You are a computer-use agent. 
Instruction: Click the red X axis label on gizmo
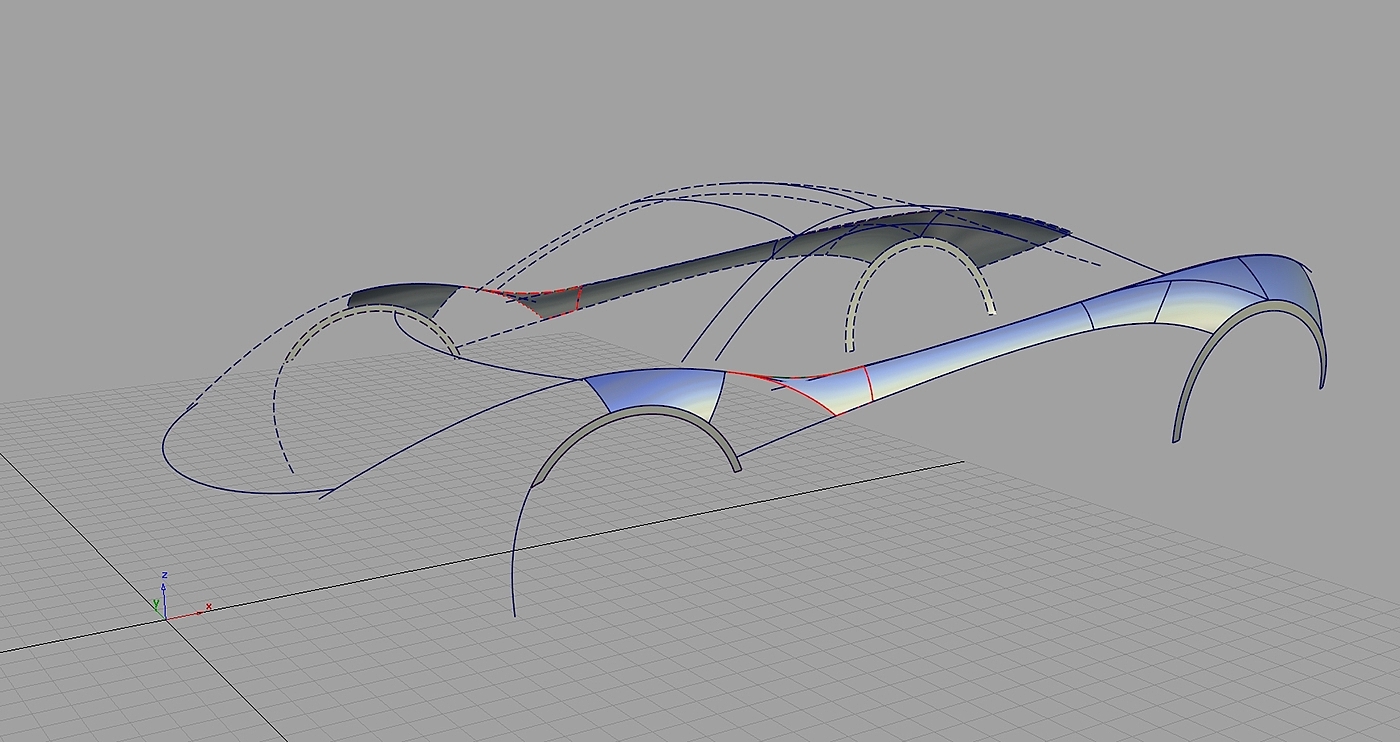click(x=208, y=606)
